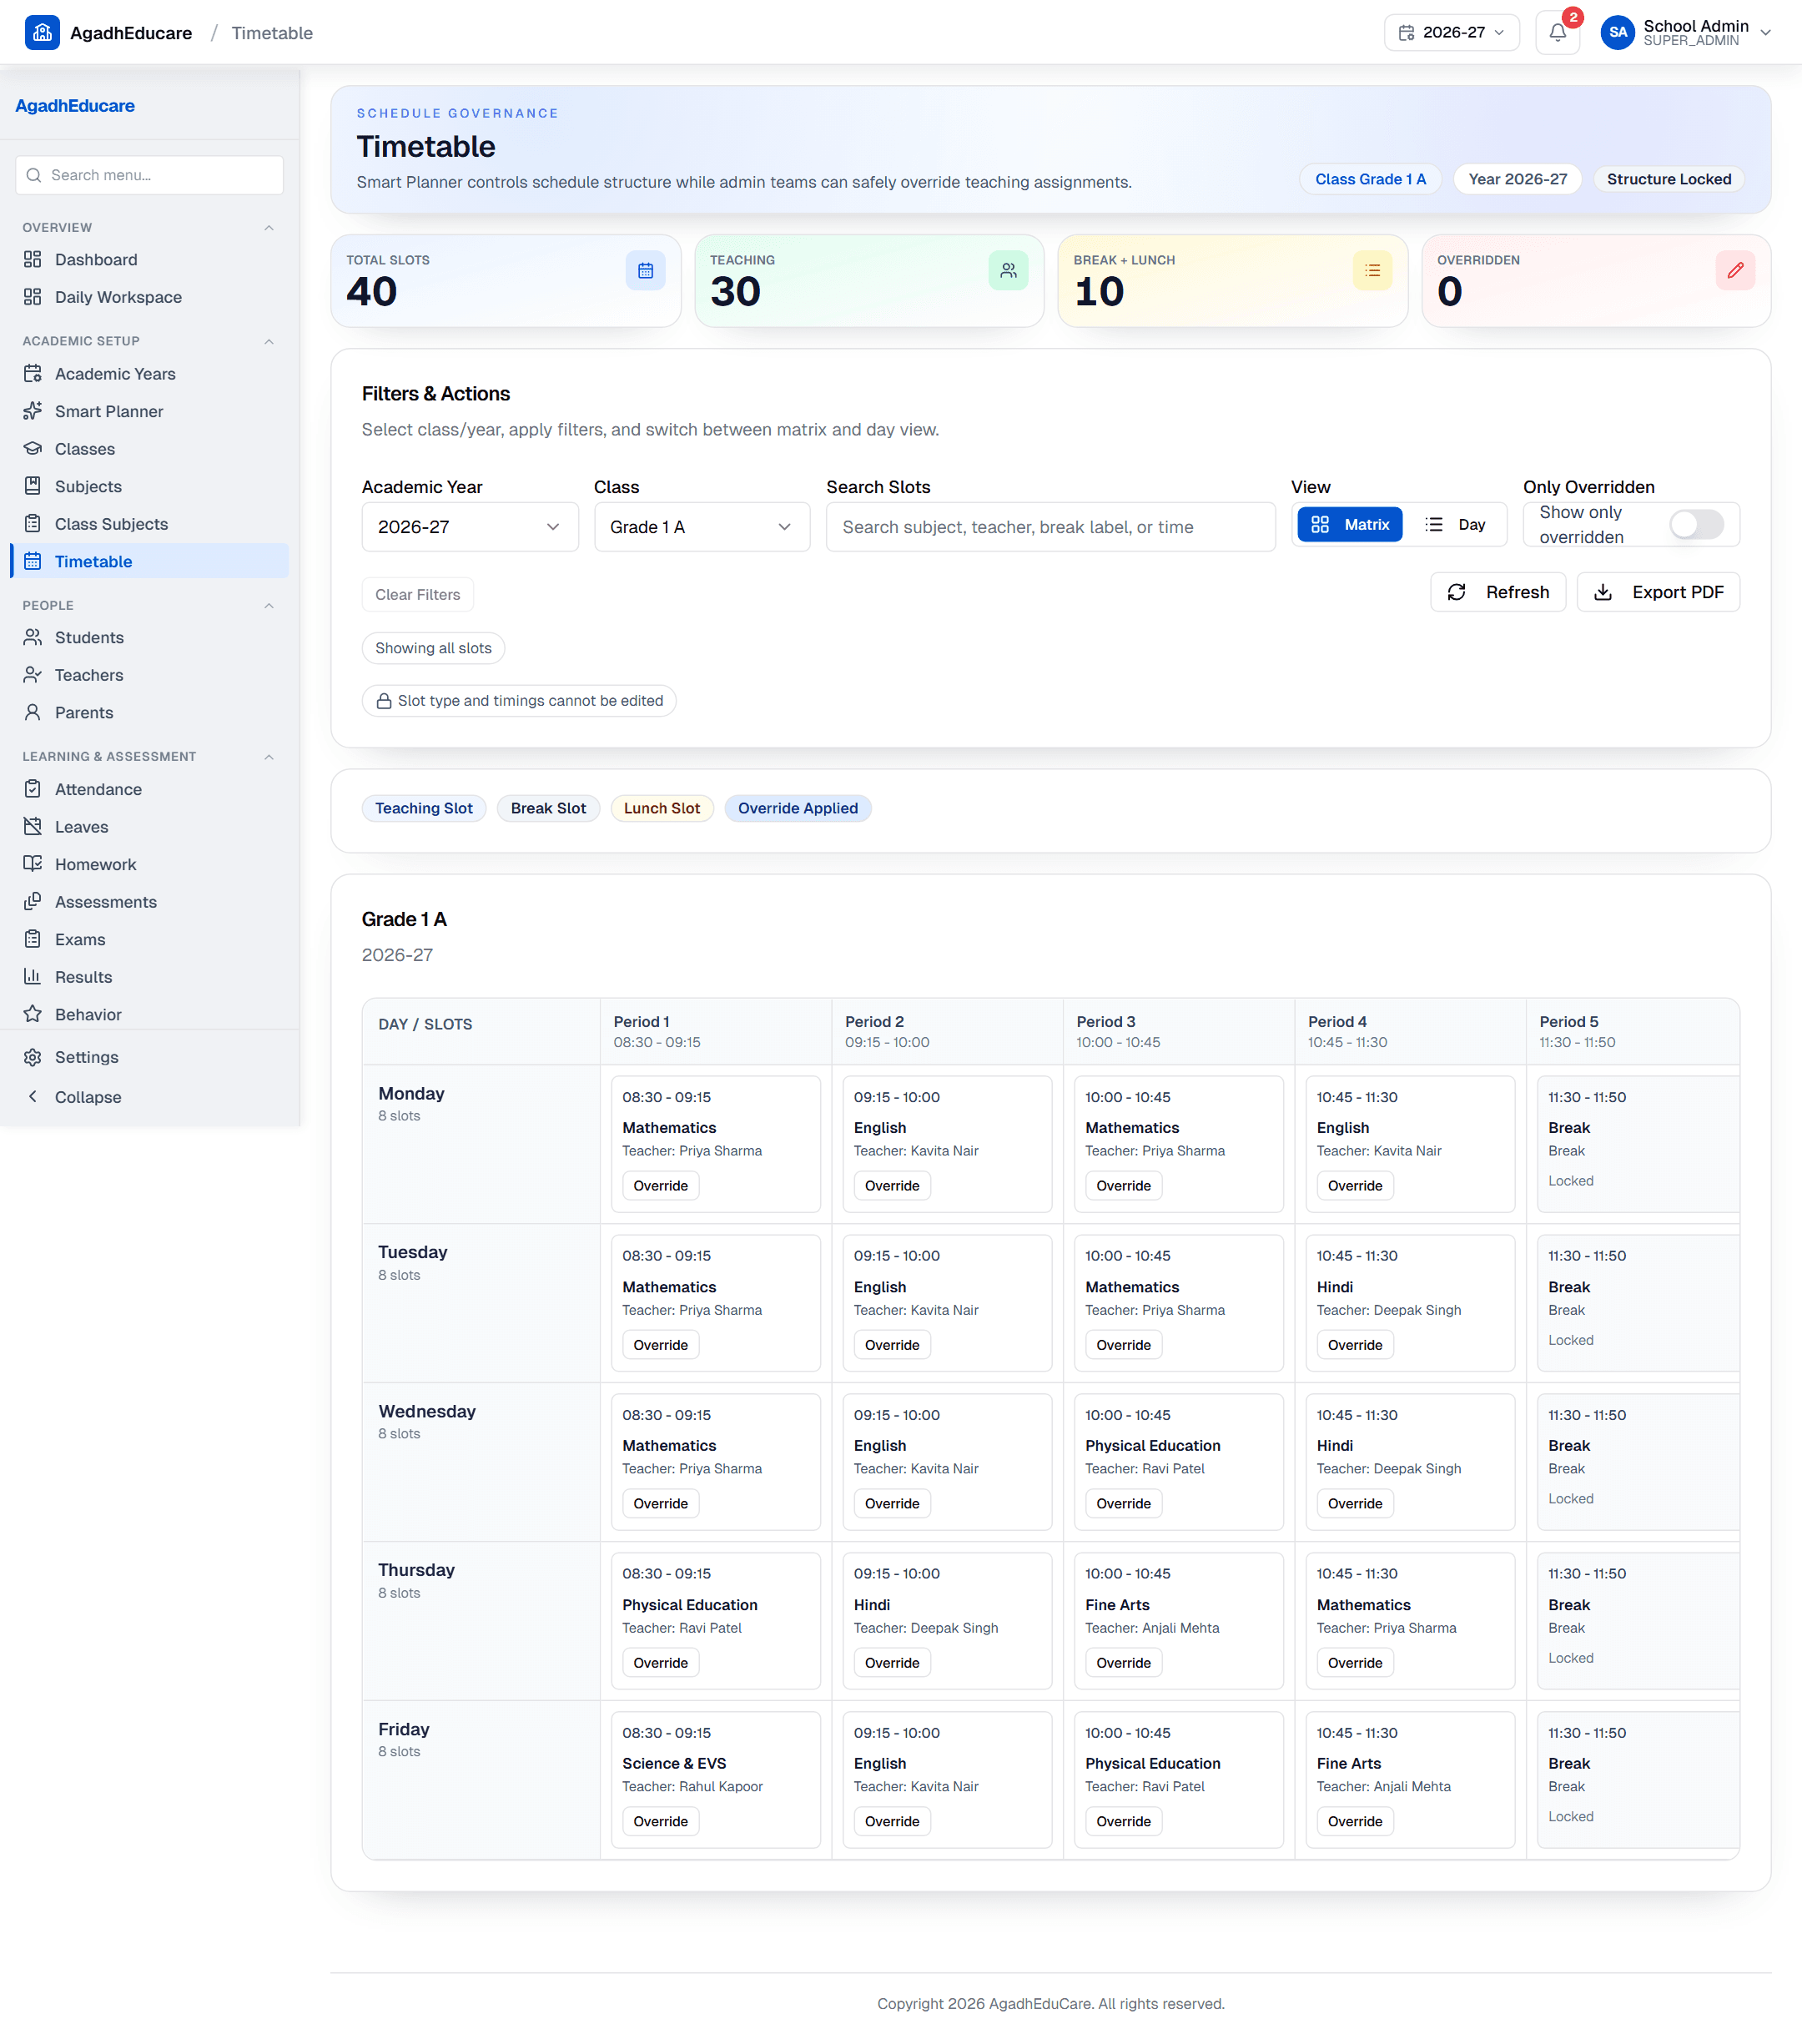Open the School Admin account menu chevron
Screen dimensions: 1802x2044
pyautogui.click(x=1766, y=33)
